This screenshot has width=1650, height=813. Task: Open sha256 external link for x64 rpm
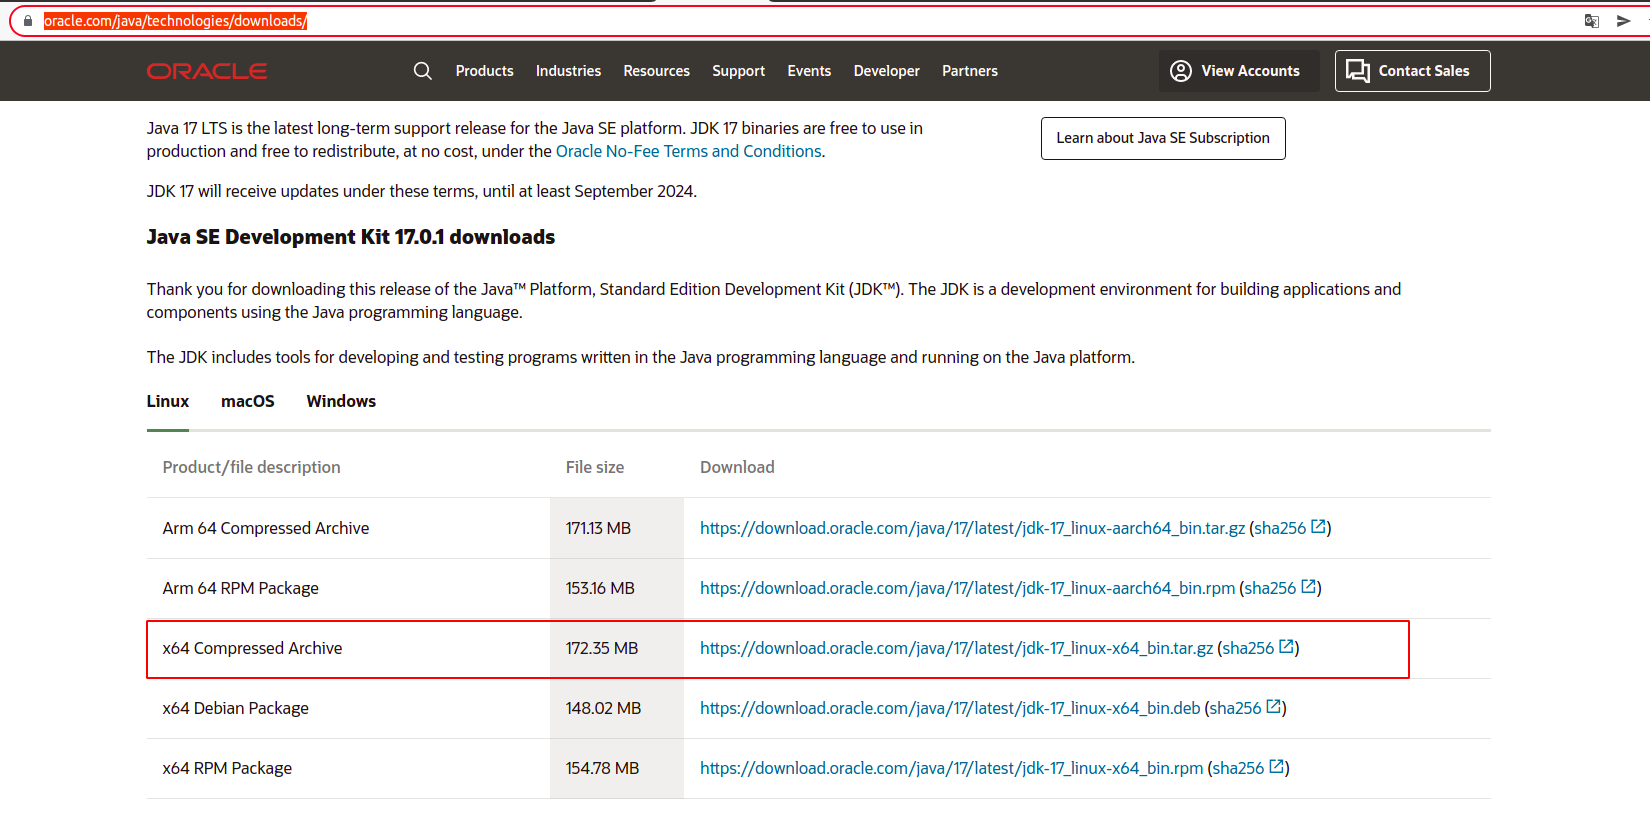coord(1248,768)
